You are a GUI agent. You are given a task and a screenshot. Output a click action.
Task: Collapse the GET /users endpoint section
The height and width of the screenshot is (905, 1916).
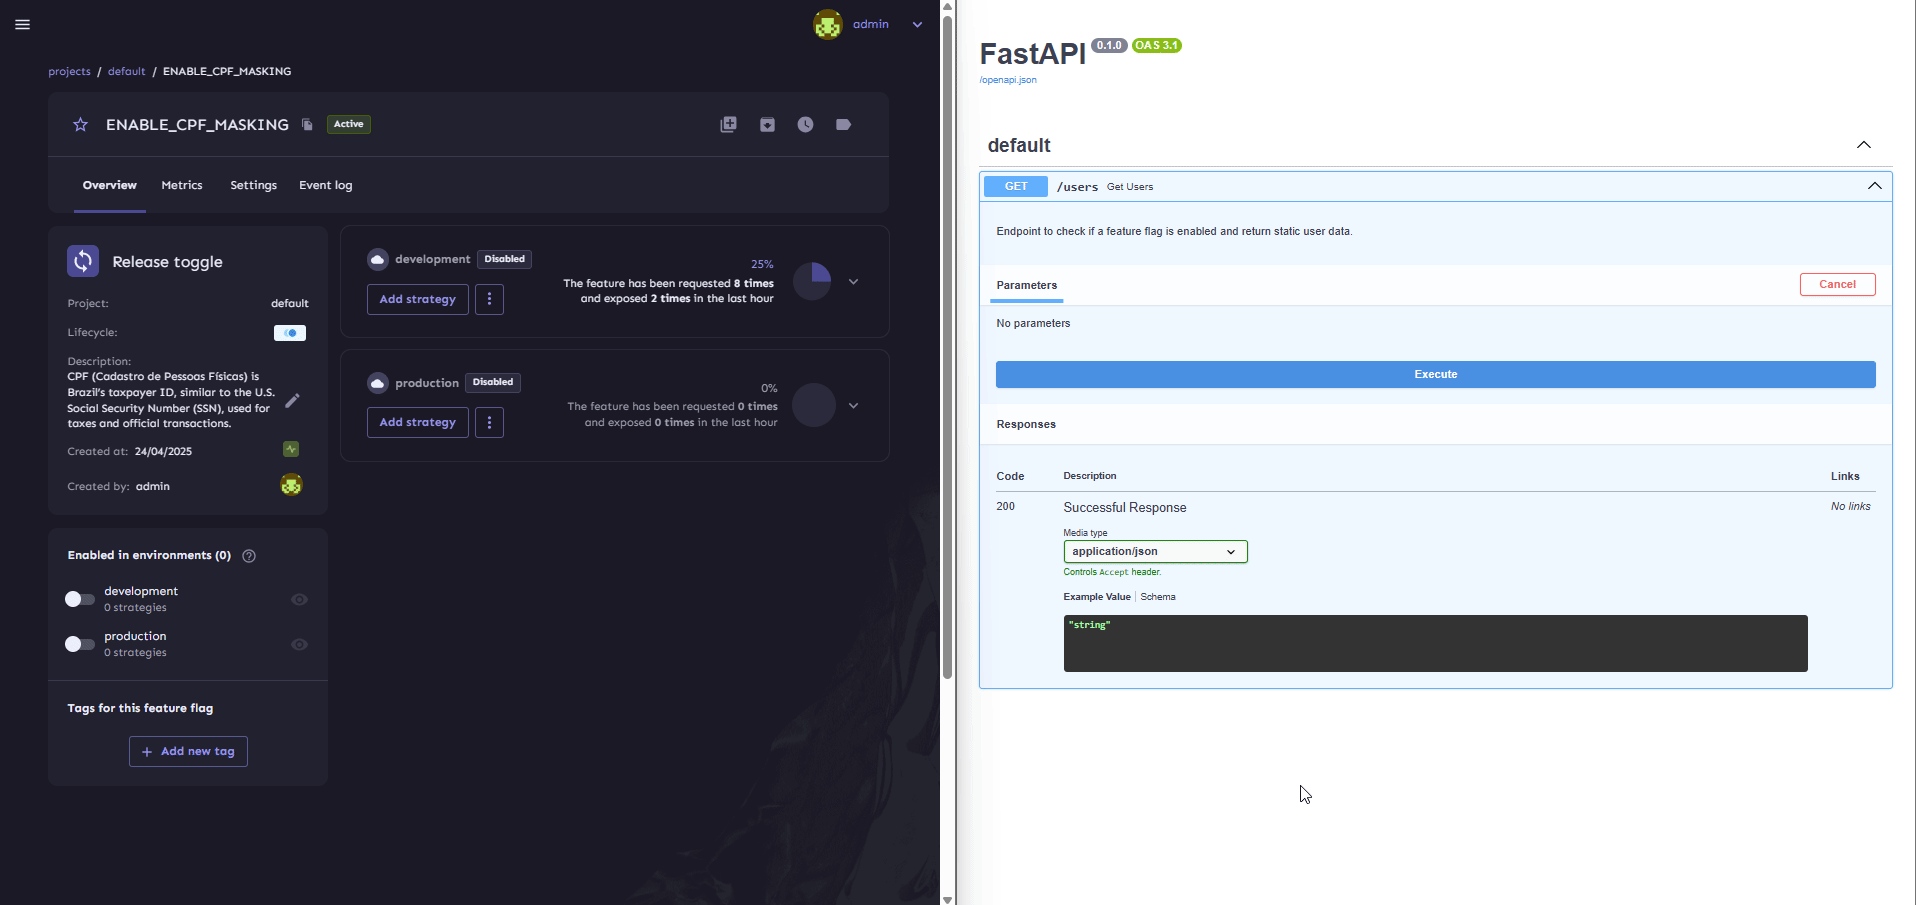[1874, 186]
